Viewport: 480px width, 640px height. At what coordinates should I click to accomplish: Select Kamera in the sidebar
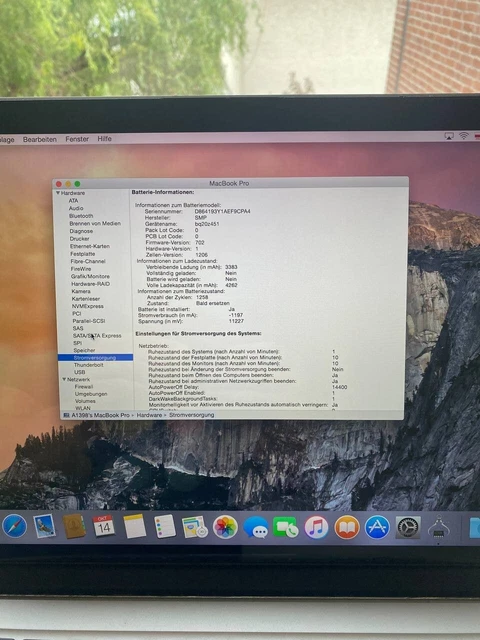click(x=81, y=291)
